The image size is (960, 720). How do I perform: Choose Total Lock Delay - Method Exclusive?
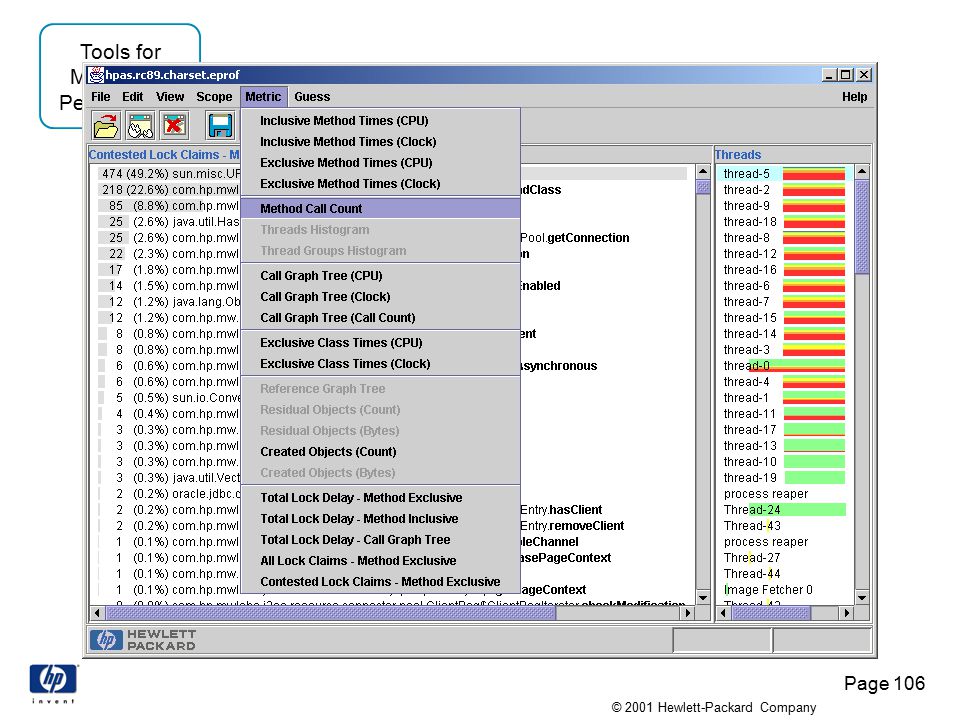click(x=381, y=498)
